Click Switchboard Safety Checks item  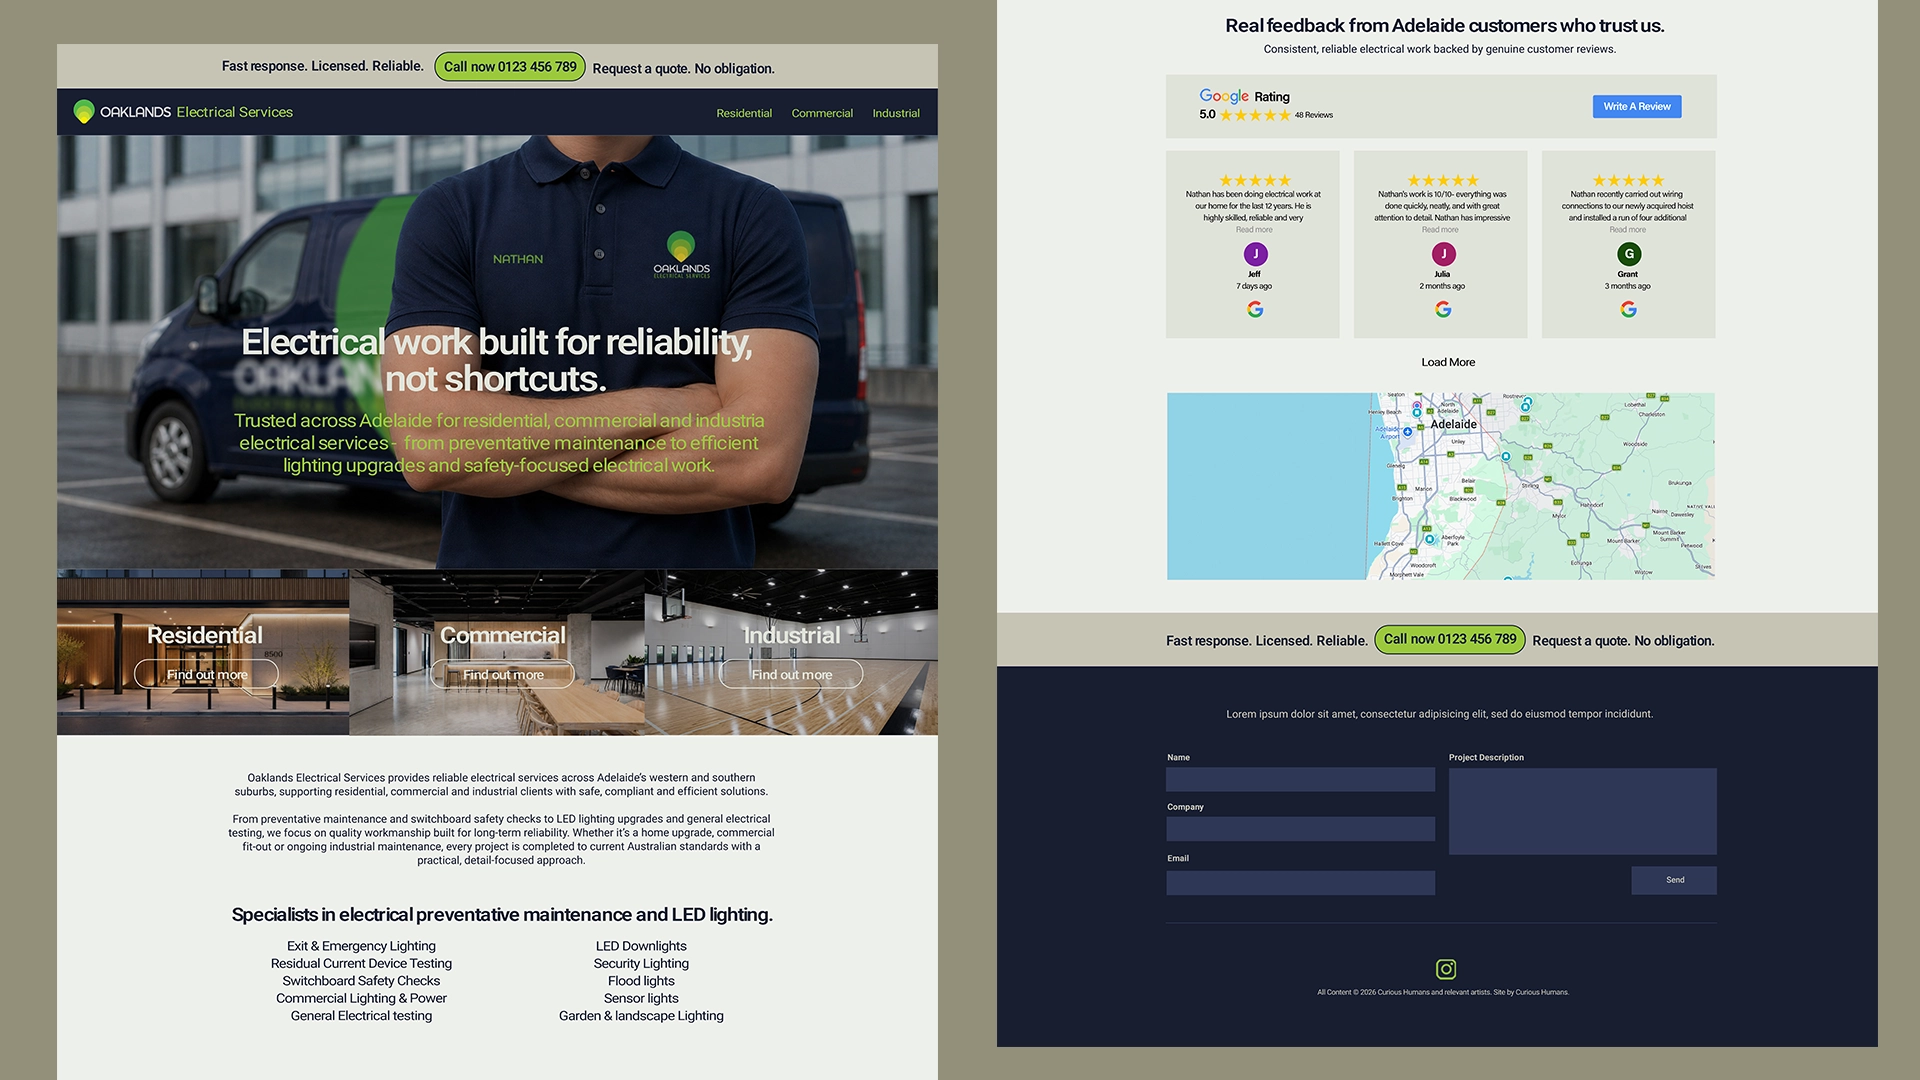361,981
